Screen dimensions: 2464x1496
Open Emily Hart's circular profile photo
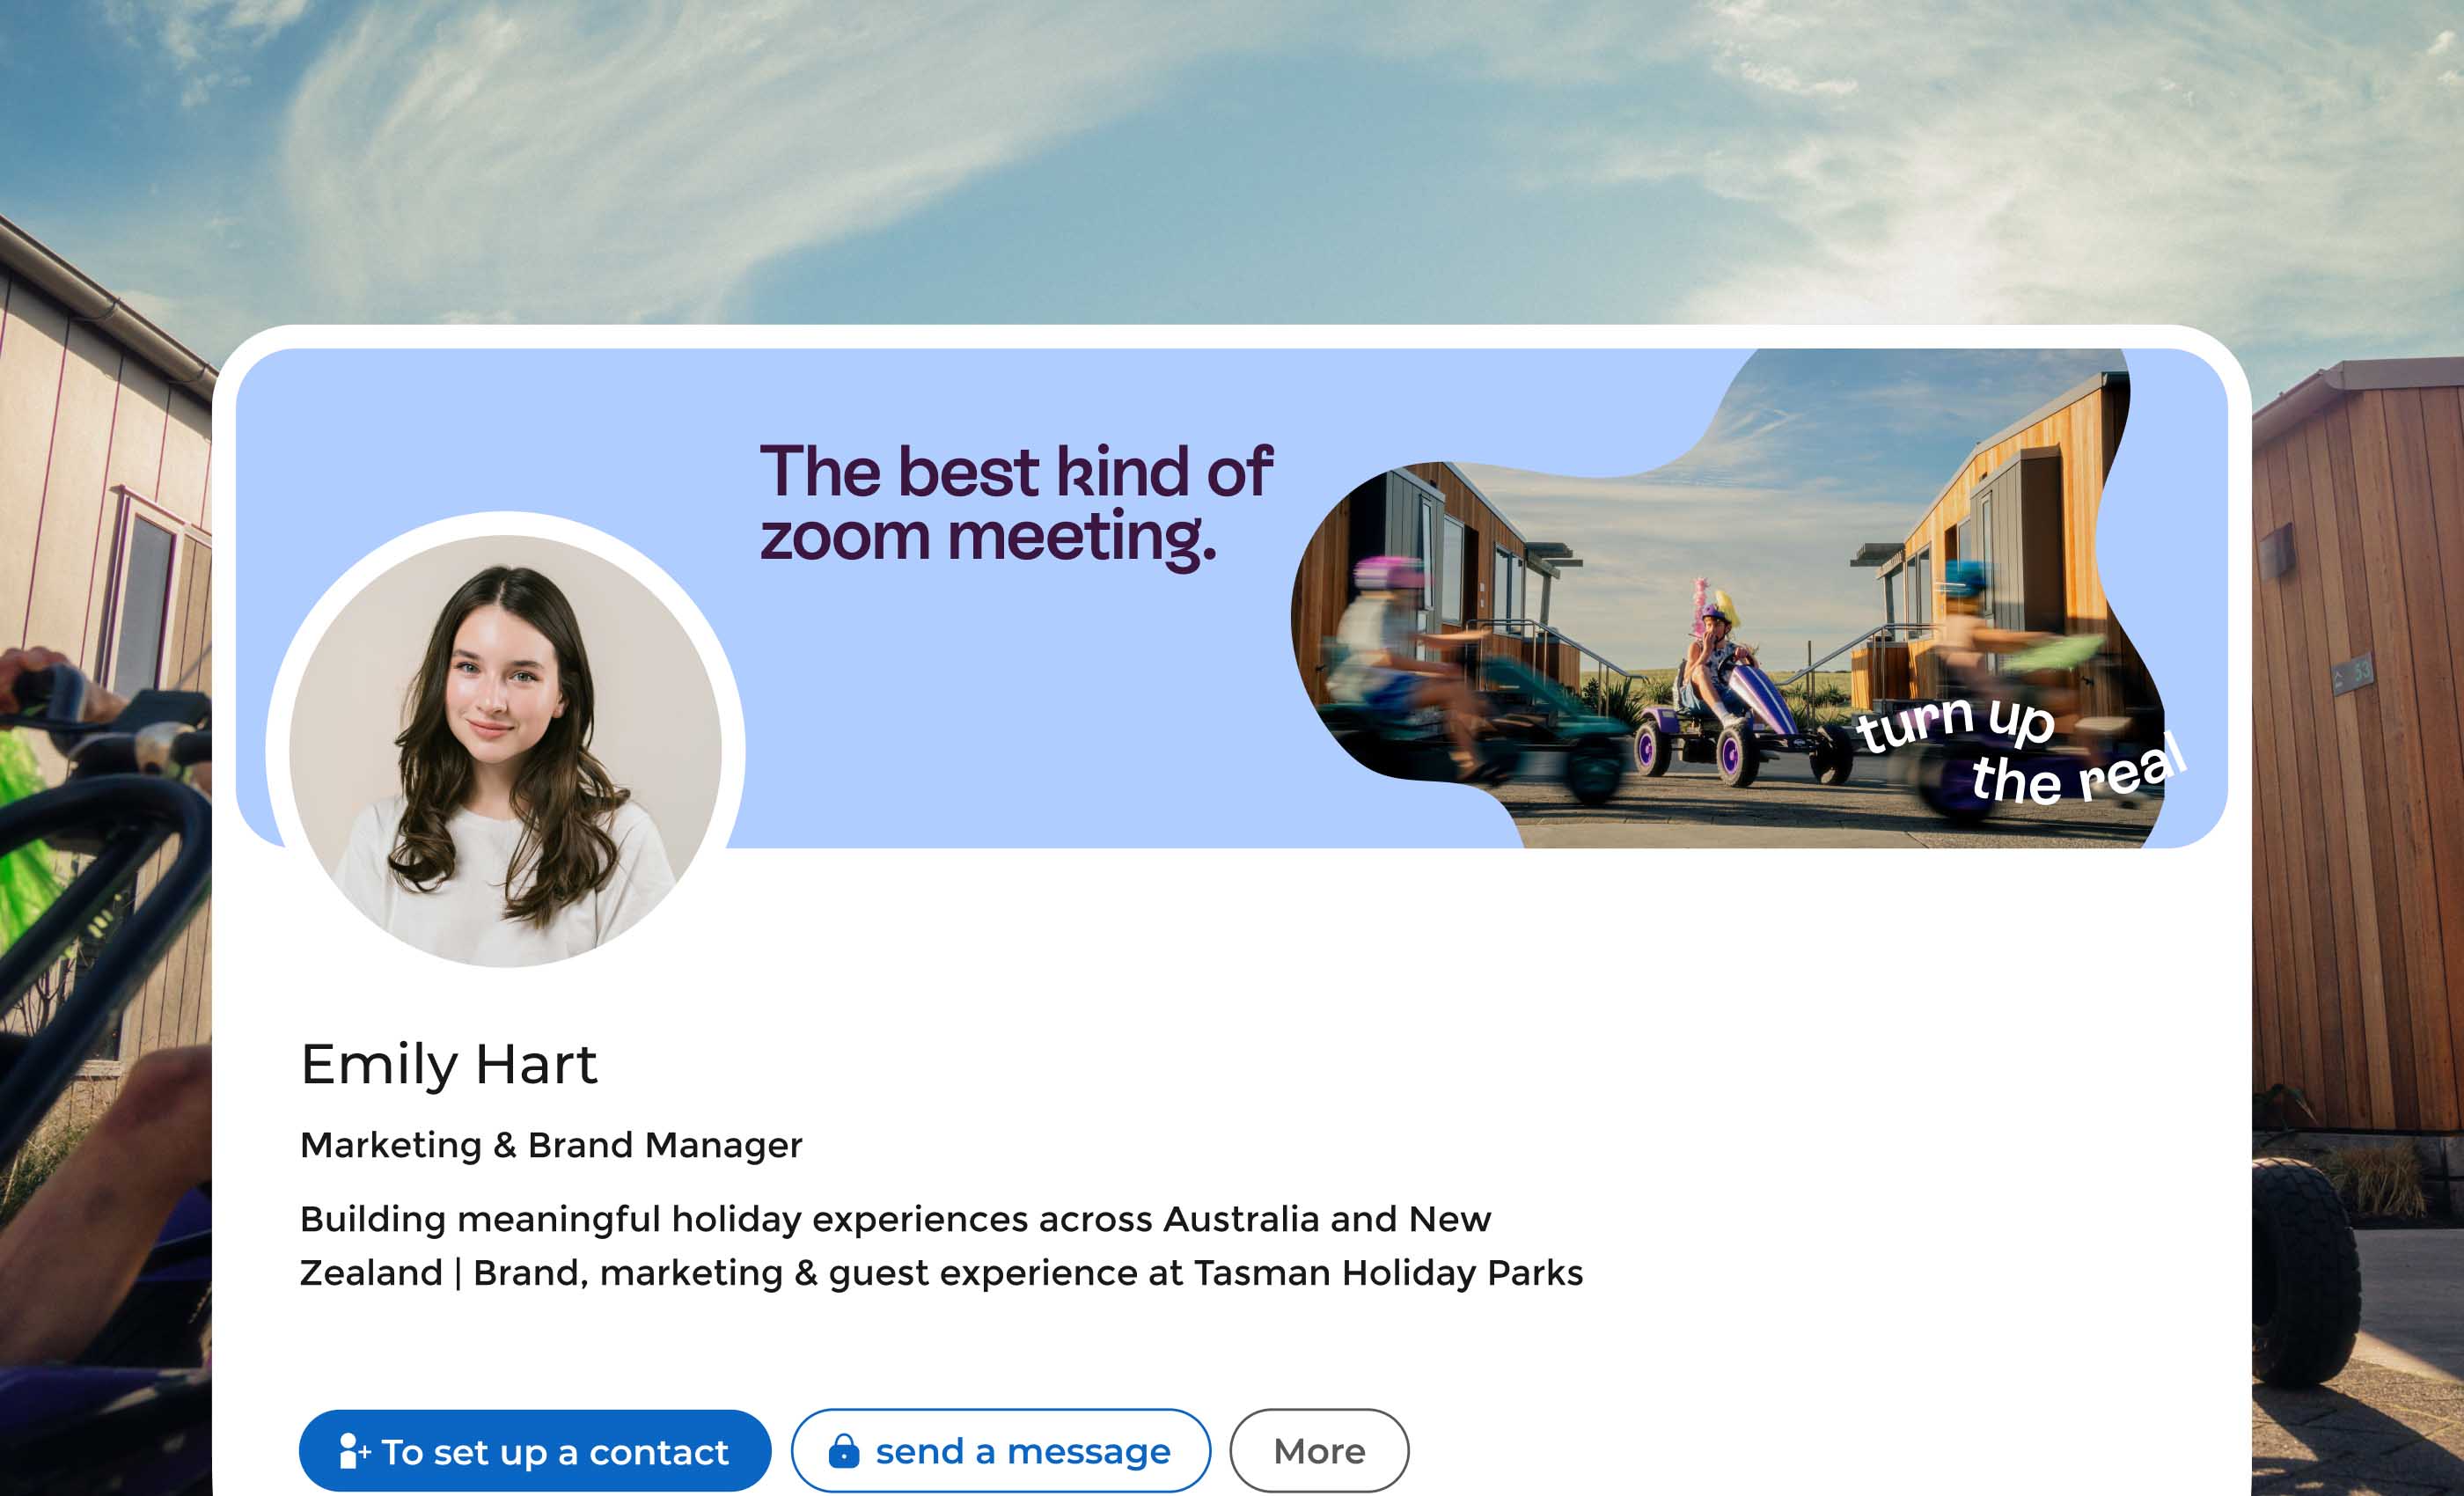505,750
